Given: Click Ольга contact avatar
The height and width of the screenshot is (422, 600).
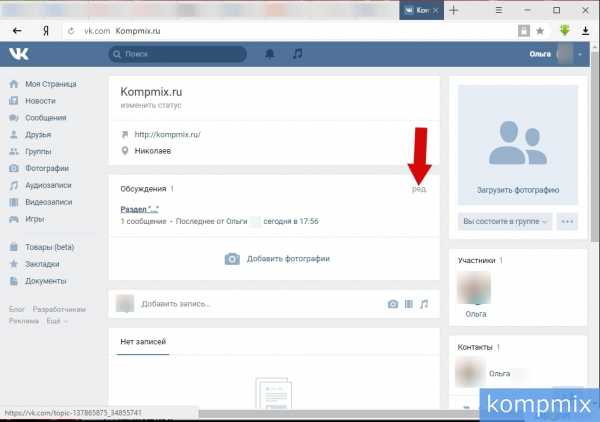Looking at the screenshot, I should click(470, 372).
